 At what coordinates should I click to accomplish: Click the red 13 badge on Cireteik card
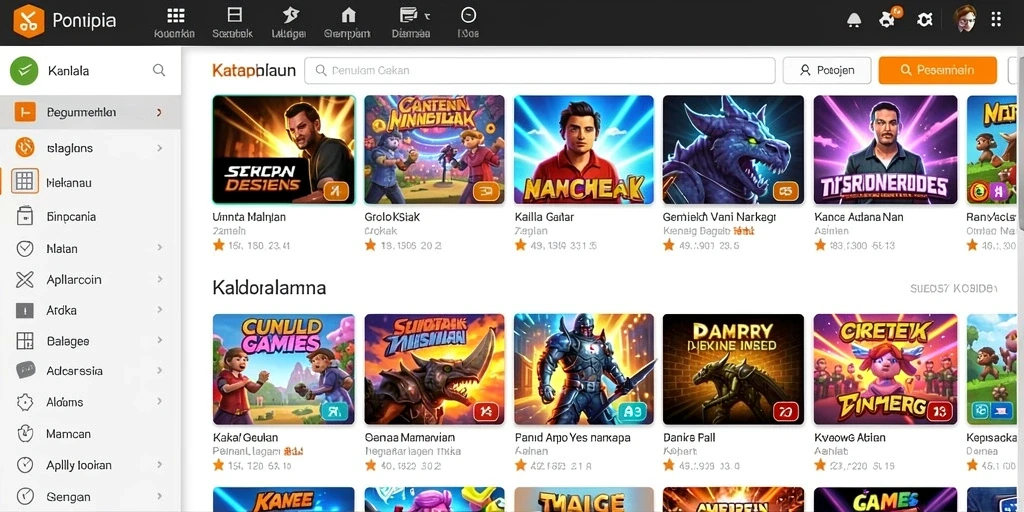[938, 411]
